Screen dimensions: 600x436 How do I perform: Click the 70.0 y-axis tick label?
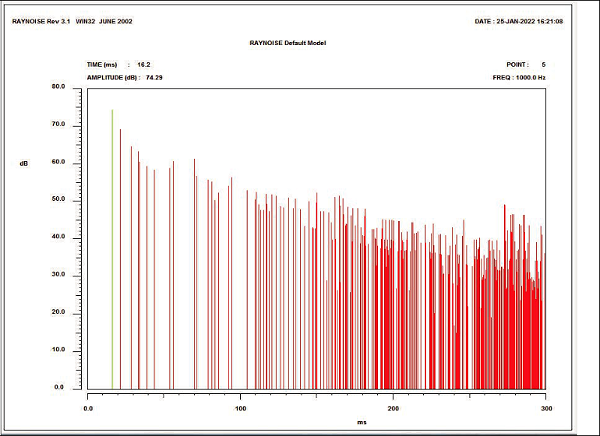coord(58,125)
